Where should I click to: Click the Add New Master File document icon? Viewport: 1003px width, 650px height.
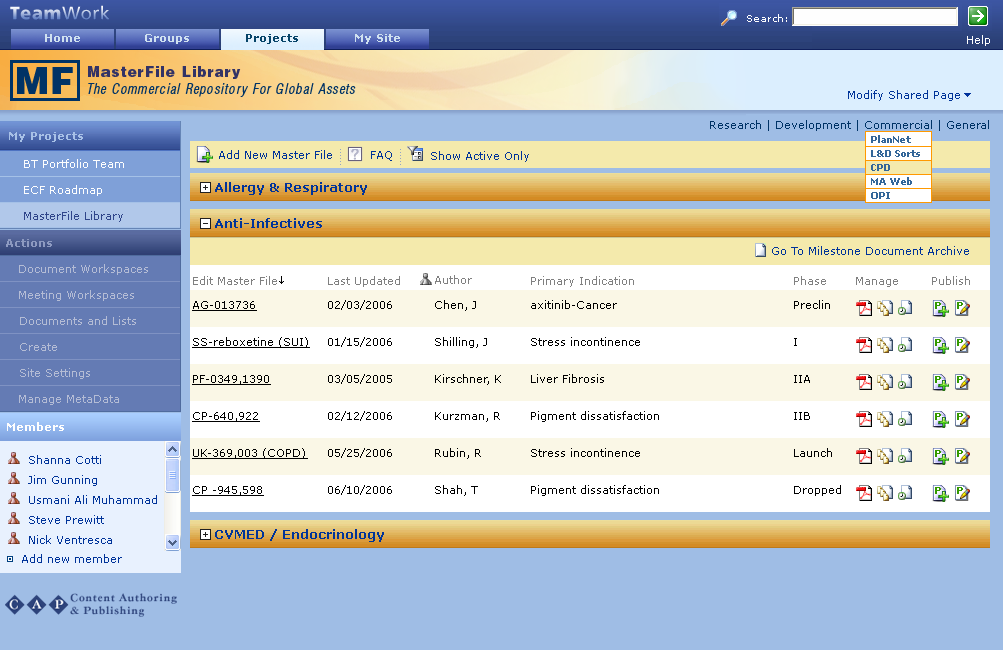point(204,155)
